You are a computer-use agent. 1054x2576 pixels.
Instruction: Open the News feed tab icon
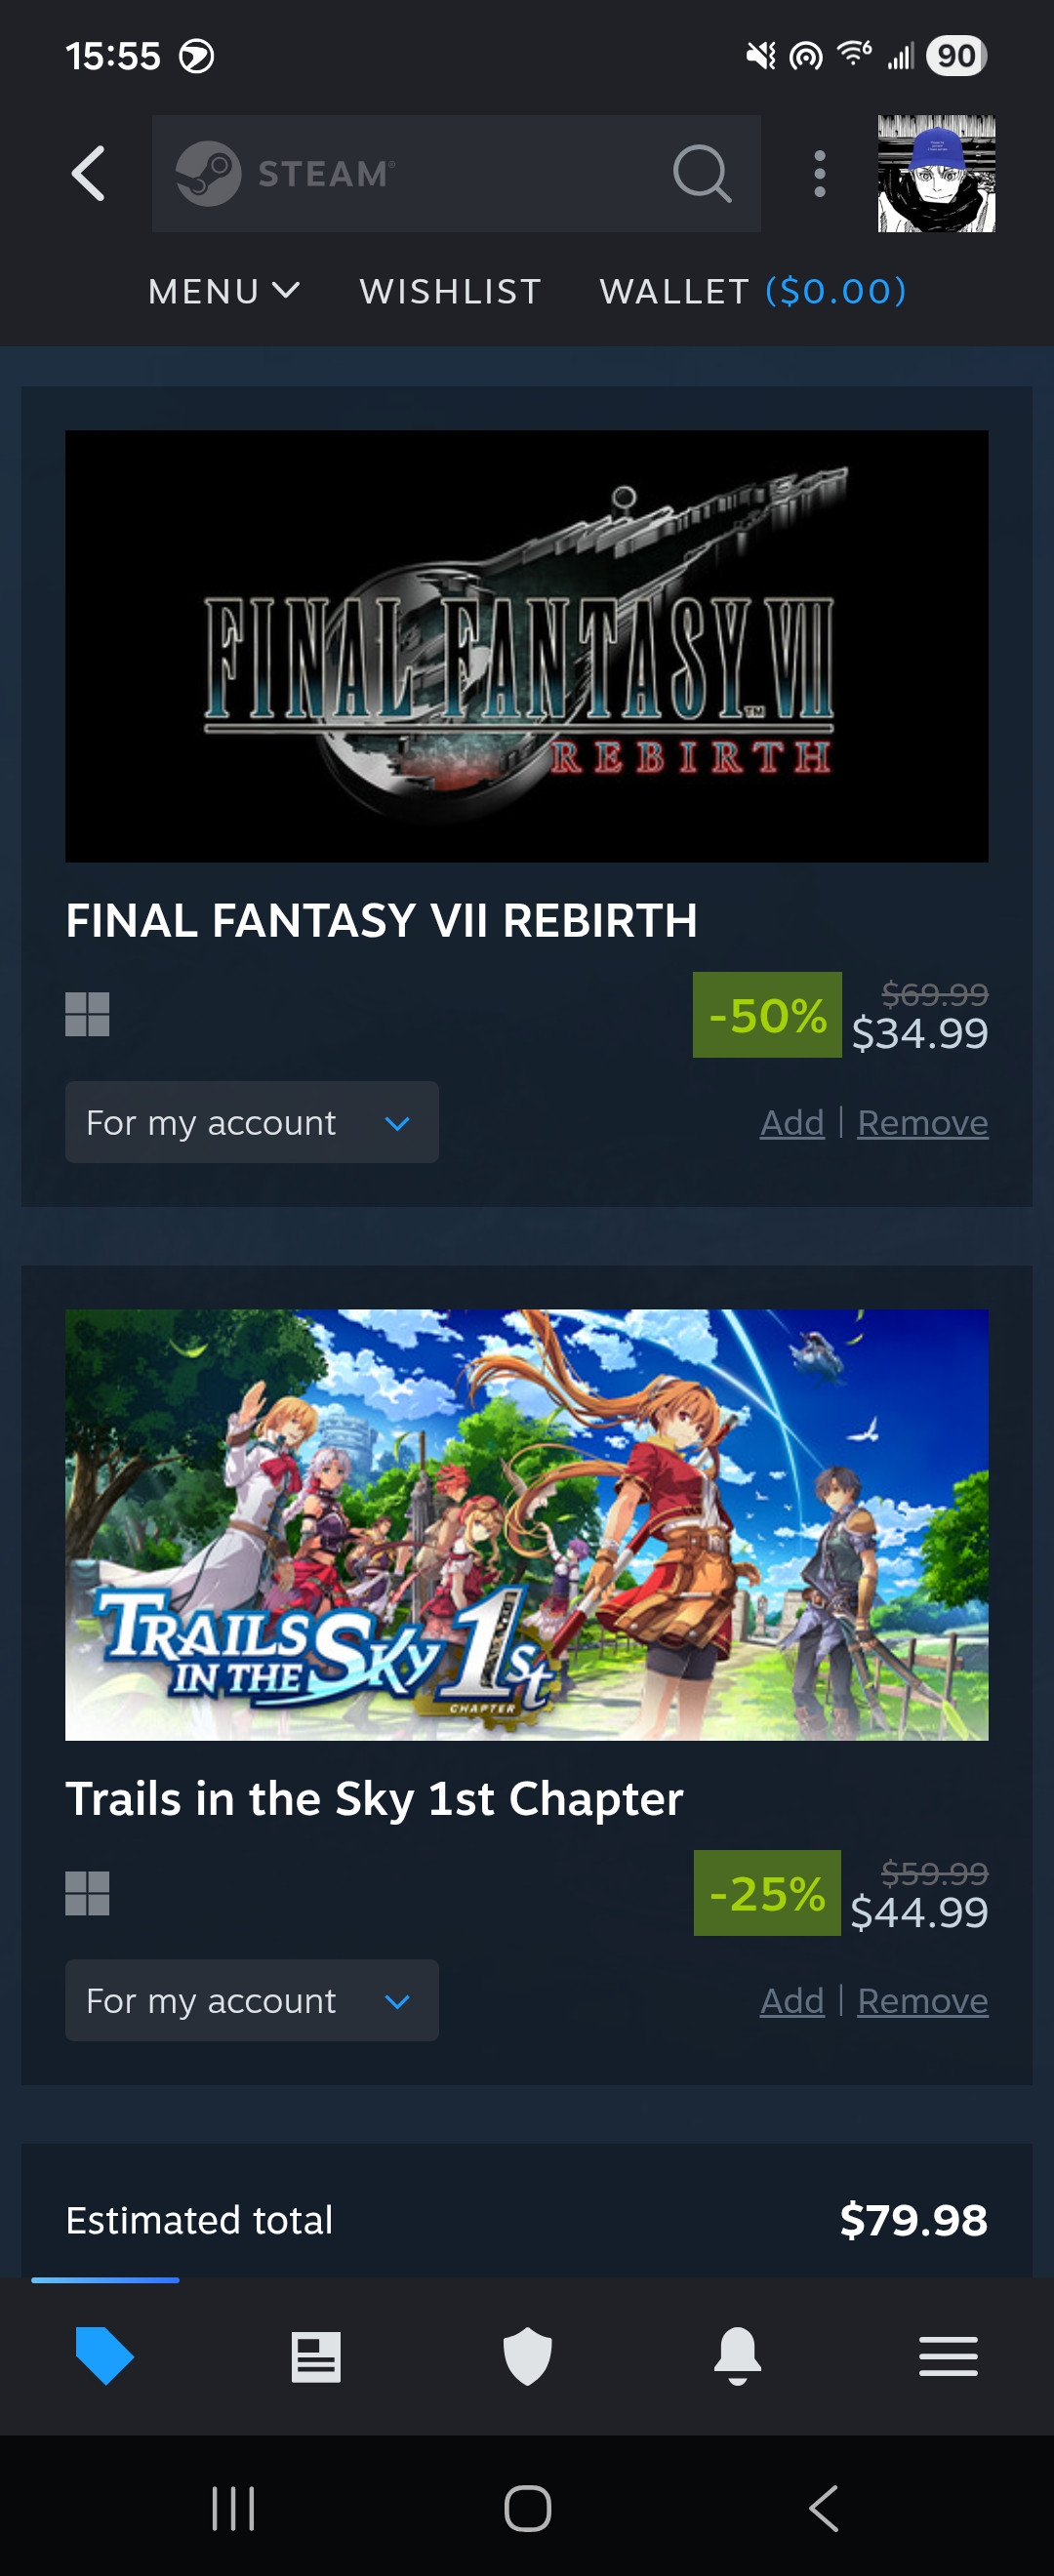click(316, 2357)
